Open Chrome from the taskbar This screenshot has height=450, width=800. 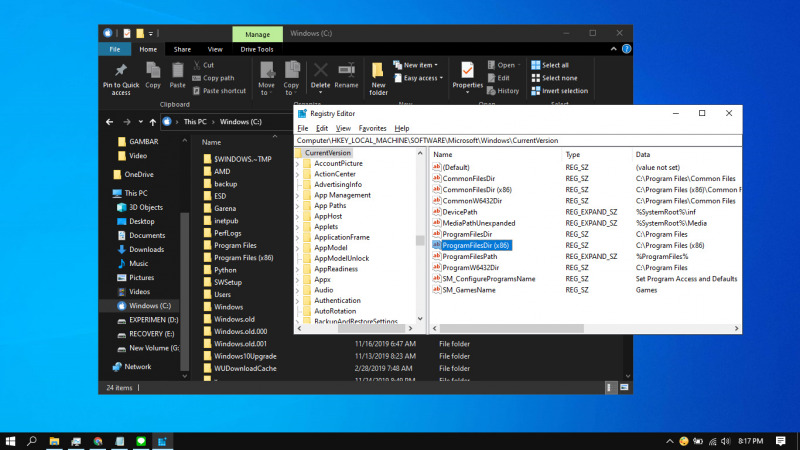(x=98, y=441)
